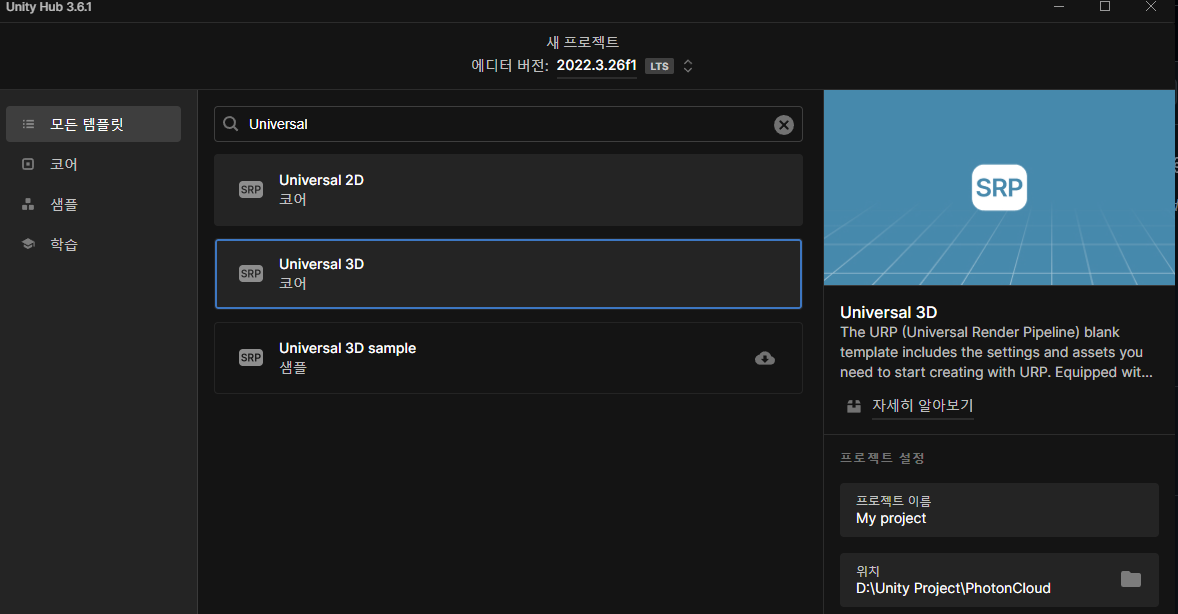1178x614 pixels.
Task: Click the graduation cap icon beside 학습
Action: click(29, 244)
